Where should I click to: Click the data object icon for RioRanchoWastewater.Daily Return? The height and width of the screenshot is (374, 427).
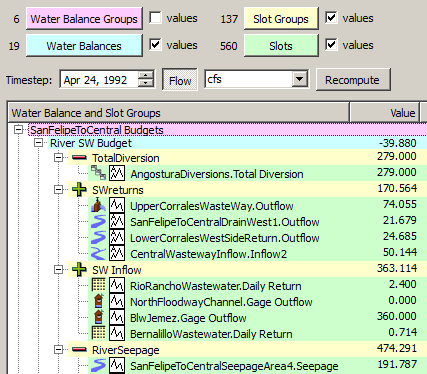coord(99,285)
